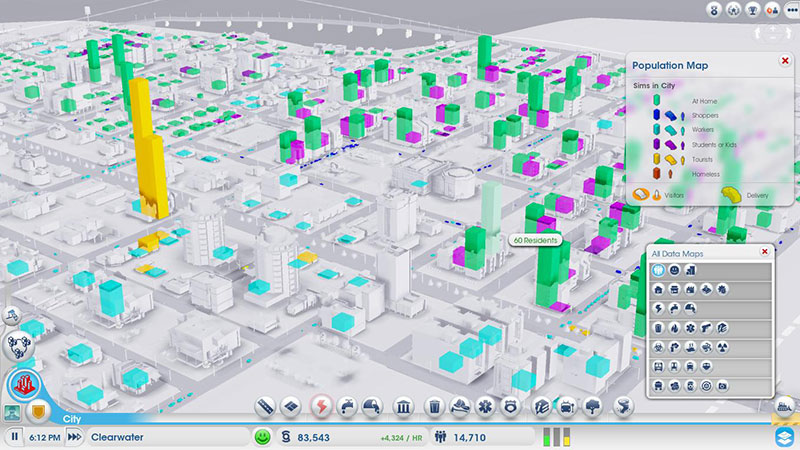This screenshot has height=450, width=800.
Task: Open the trophy leaderboard icon
Action: (753, 10)
